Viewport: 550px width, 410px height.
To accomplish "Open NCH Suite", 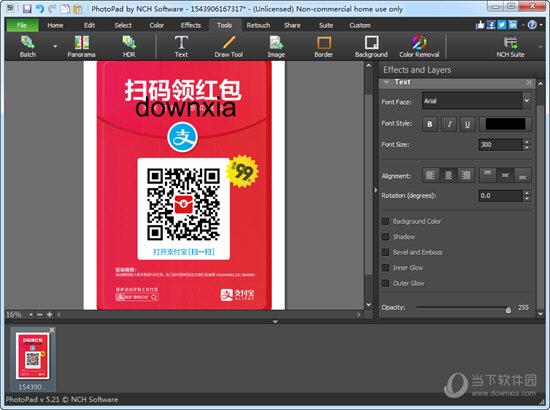I will coord(510,47).
